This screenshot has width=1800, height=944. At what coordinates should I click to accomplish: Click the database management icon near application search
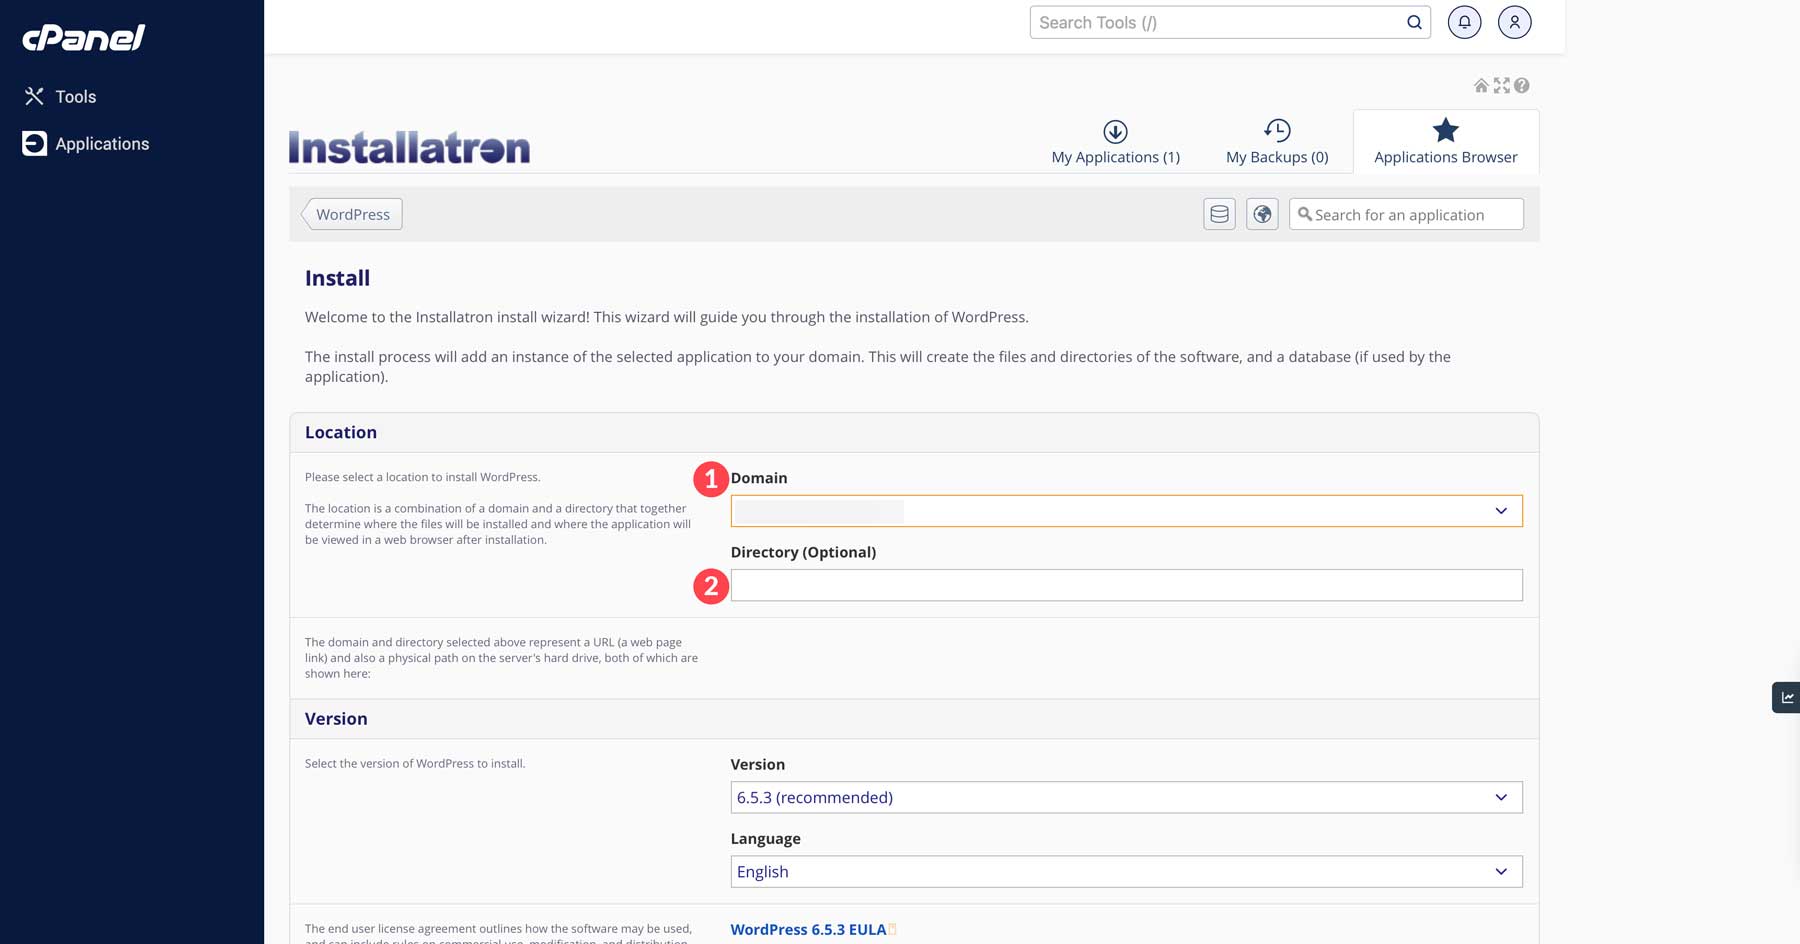(1219, 213)
